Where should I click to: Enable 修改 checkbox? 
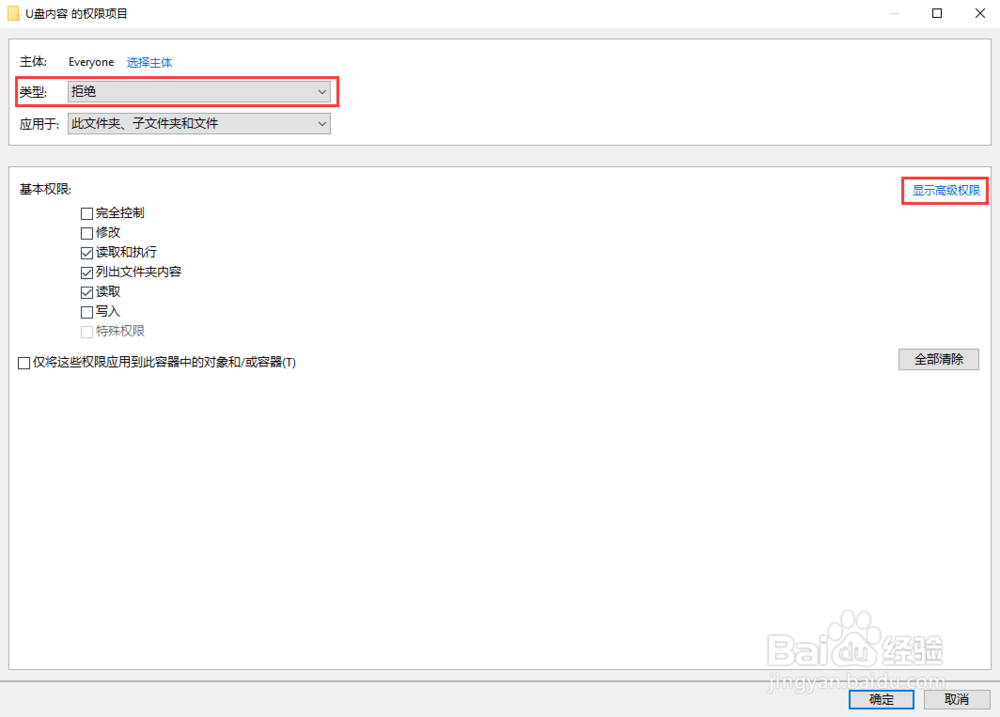87,233
